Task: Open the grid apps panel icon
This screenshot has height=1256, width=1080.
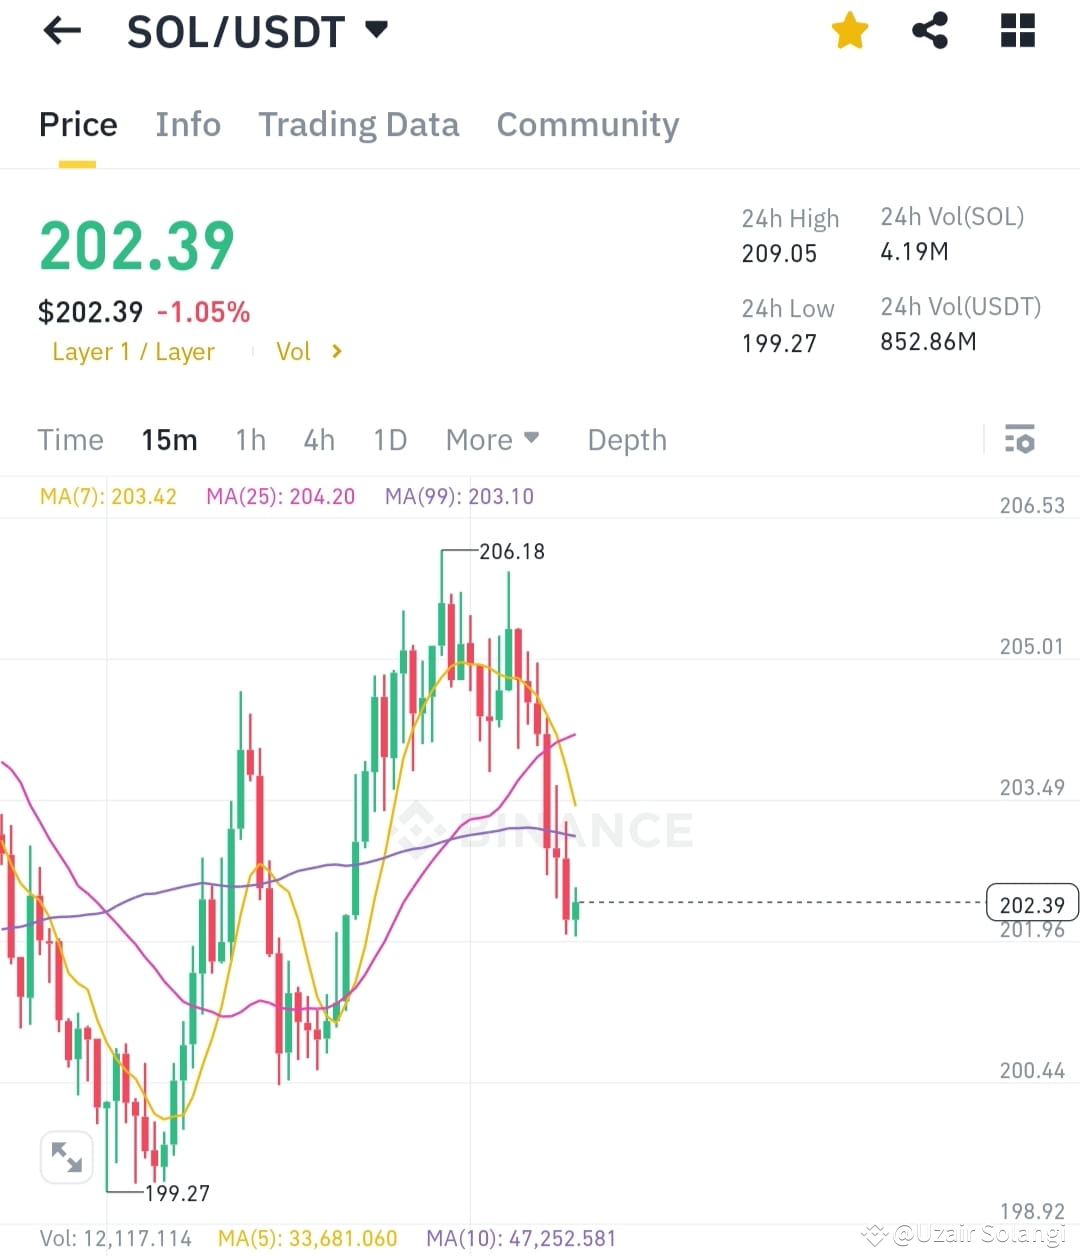Action: [1017, 30]
